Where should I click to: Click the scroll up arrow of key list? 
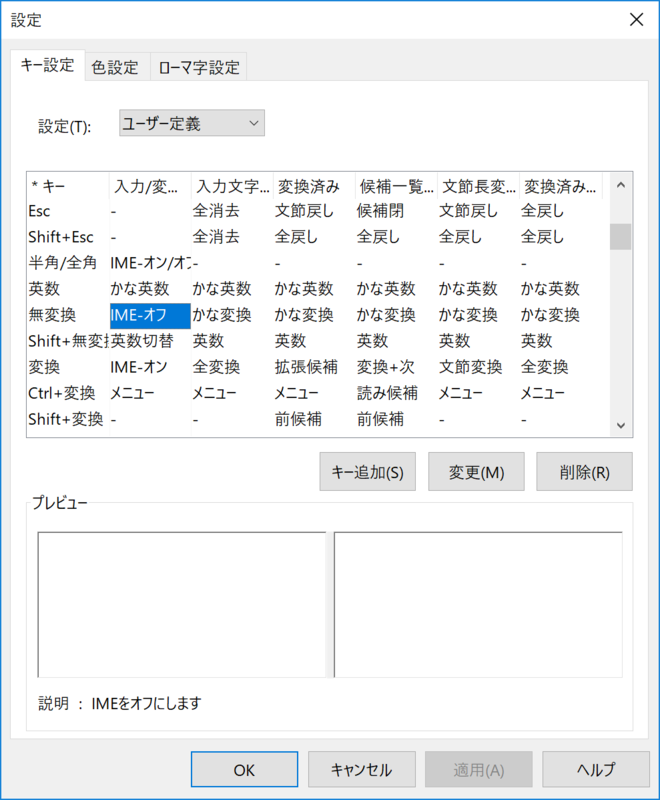[x=621, y=185]
